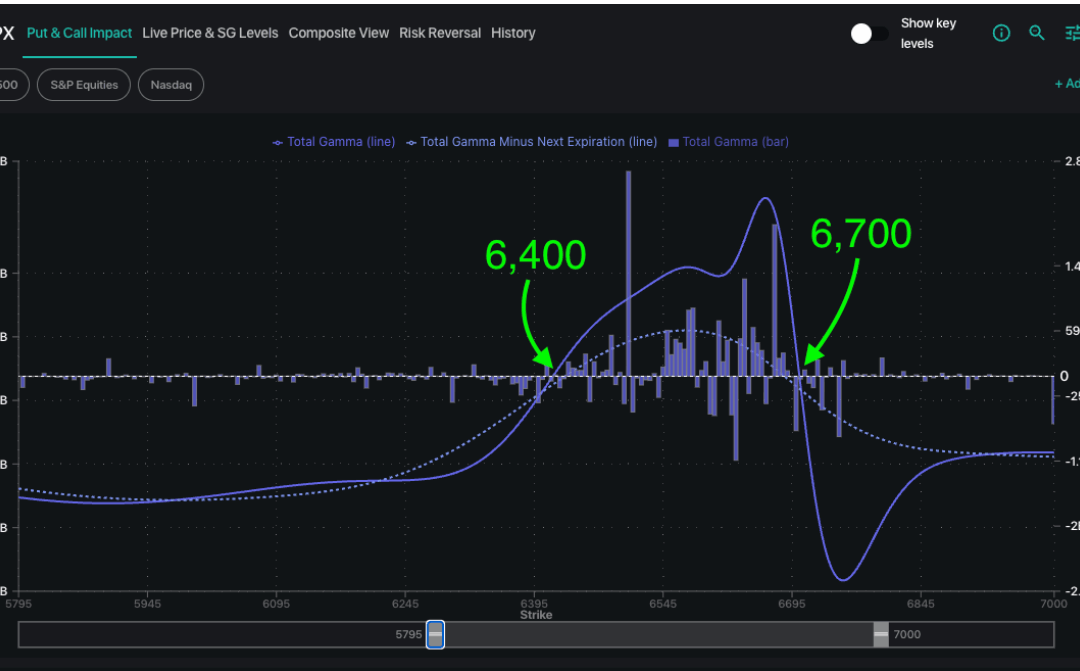Select the Risk Reversal tab
Image resolution: width=1080 pixels, height=671 pixels.
(440, 32)
